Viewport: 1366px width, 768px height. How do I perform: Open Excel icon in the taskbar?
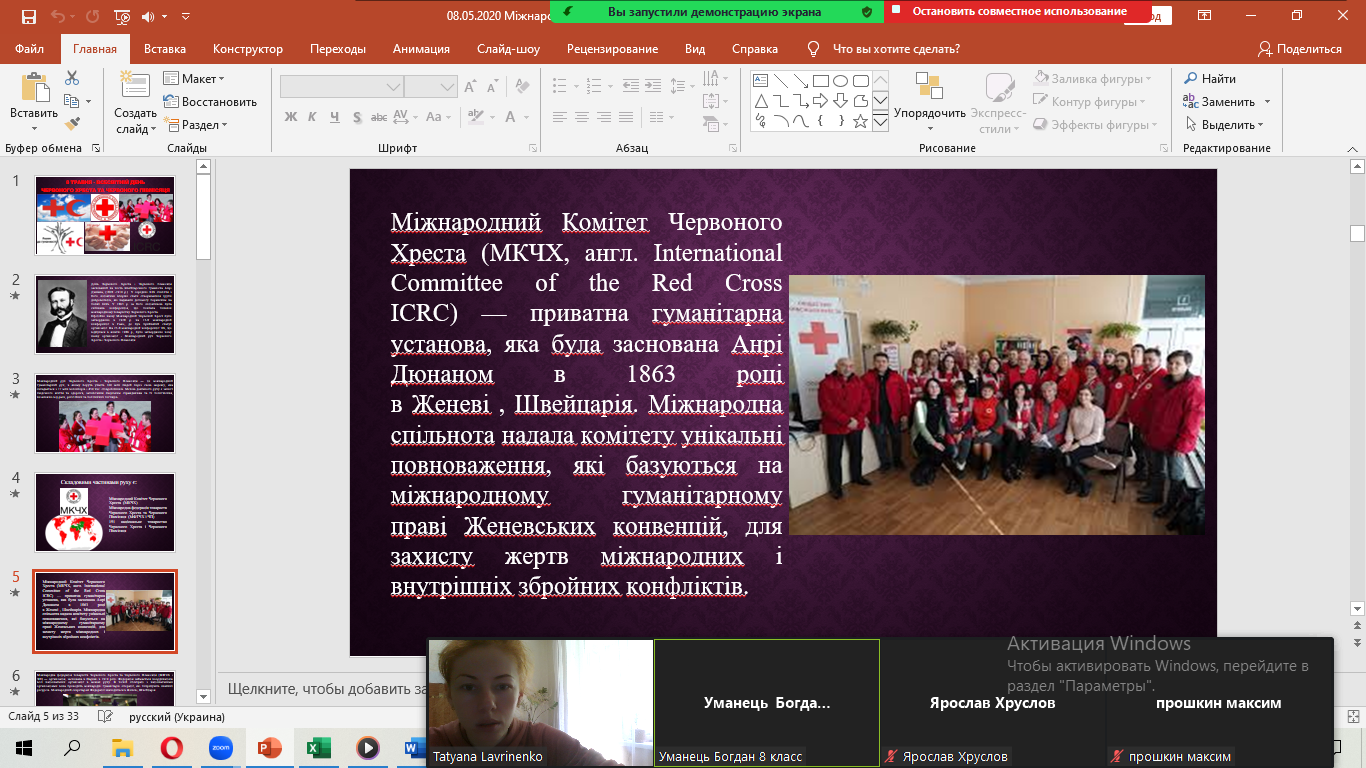pos(319,747)
